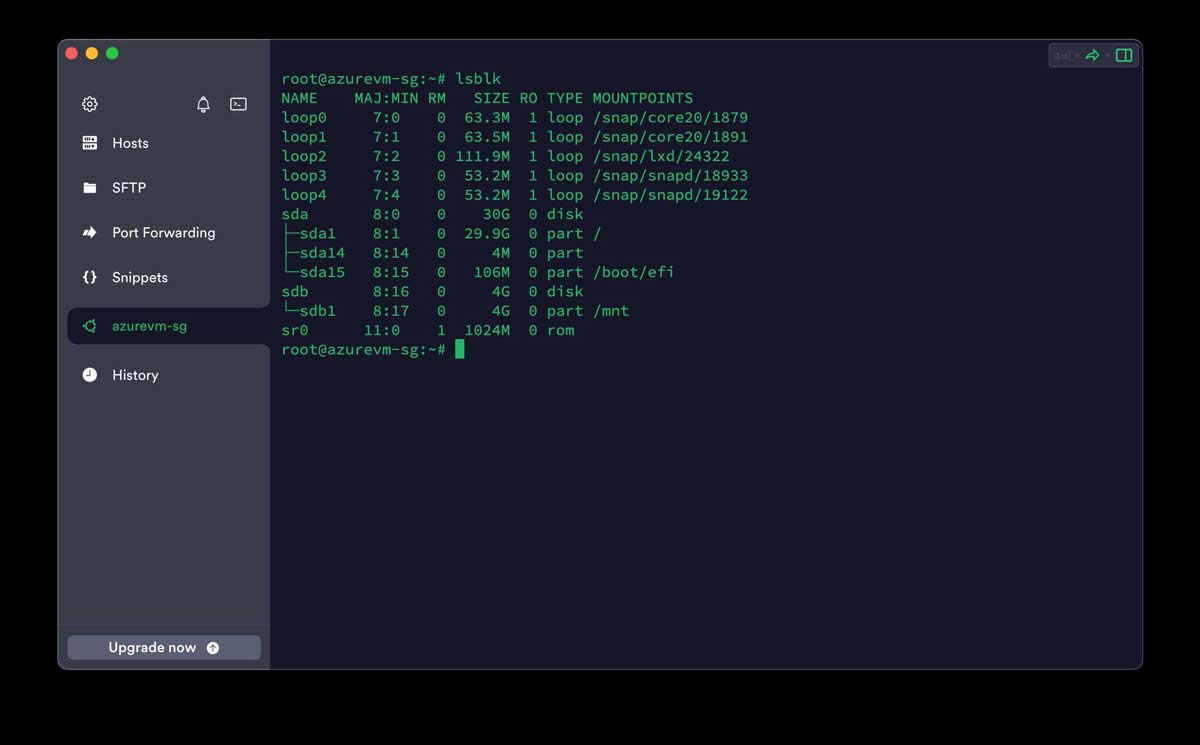1200x745 pixels.
Task: Click the '30G' size value
Action: 496,214
